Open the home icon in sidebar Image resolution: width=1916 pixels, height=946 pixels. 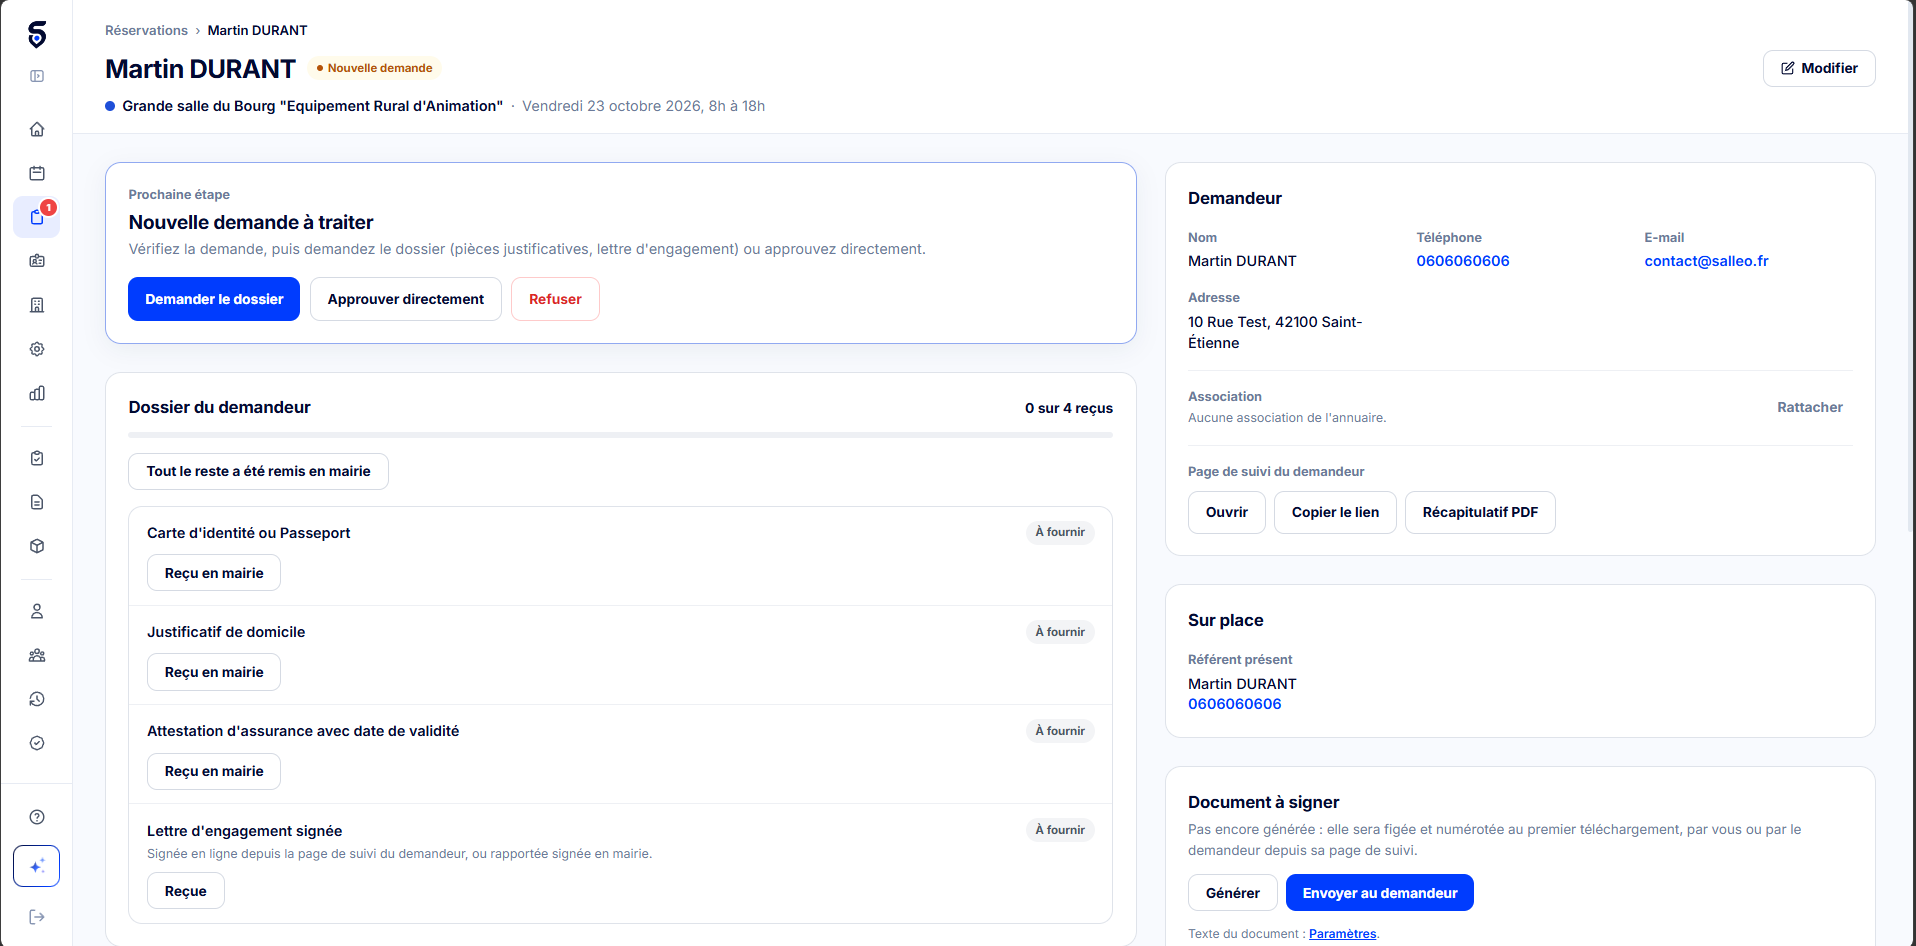coord(37,129)
